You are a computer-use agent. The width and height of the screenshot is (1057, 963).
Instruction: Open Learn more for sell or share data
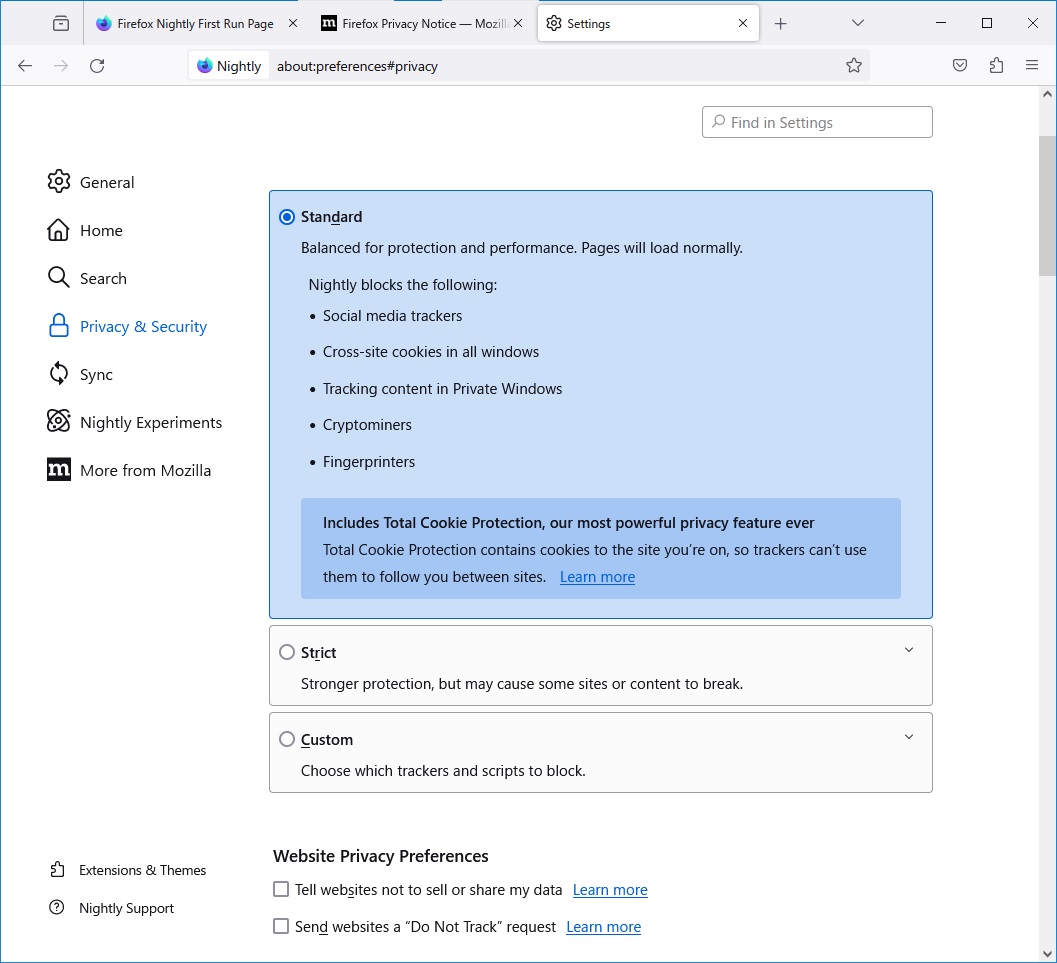click(610, 890)
